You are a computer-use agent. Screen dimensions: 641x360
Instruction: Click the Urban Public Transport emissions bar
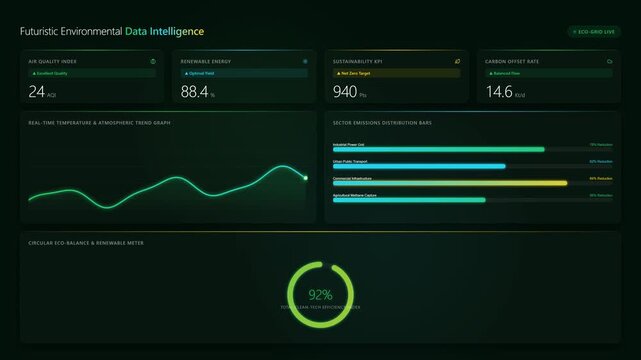coord(419,166)
